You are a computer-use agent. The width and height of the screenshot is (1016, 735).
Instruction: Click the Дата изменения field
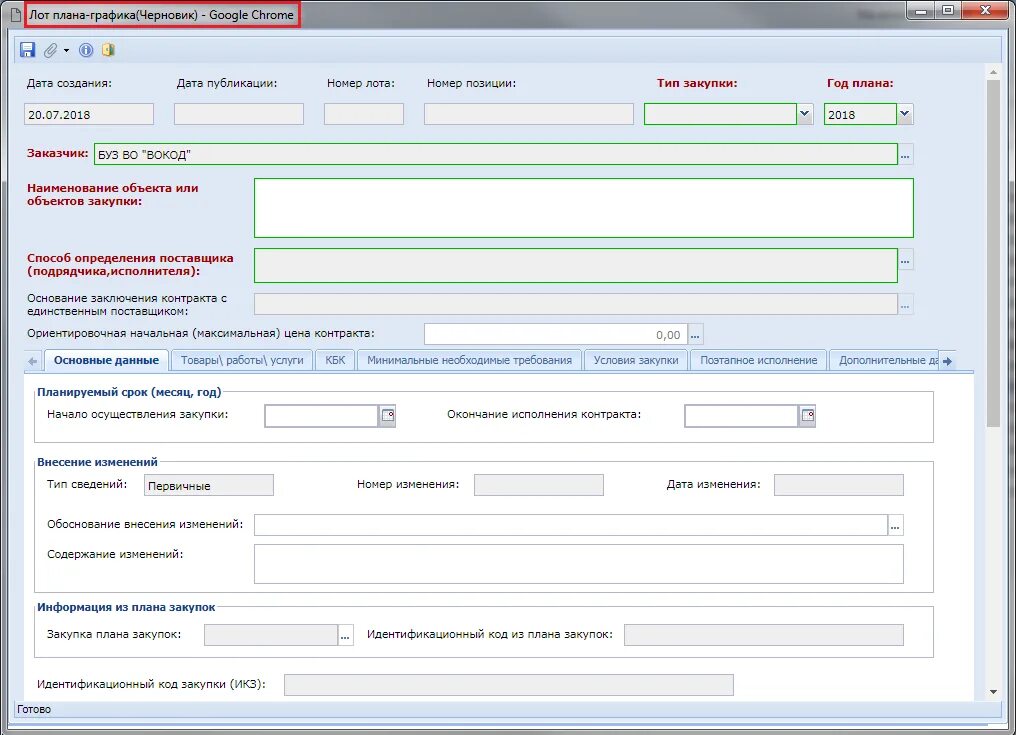[838, 485]
